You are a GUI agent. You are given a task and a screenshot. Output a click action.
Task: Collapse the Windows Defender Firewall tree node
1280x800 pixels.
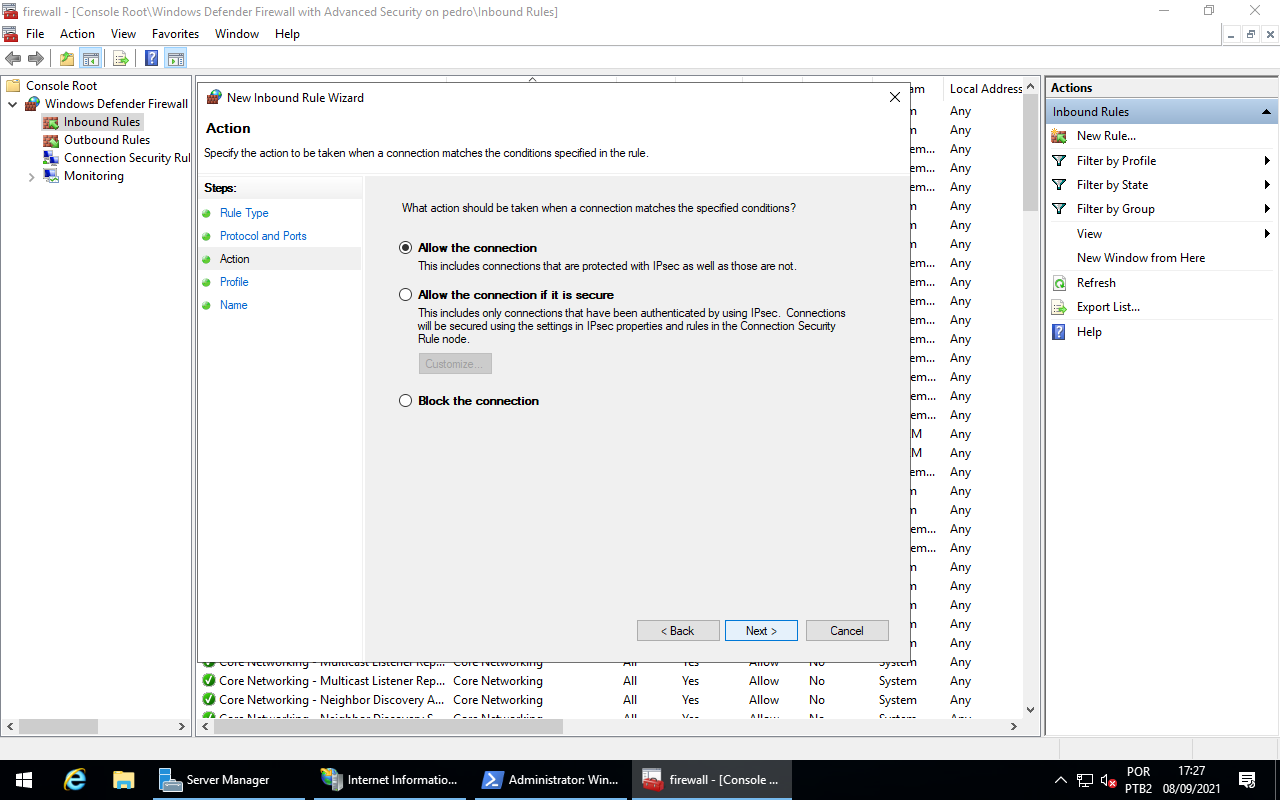(13, 104)
